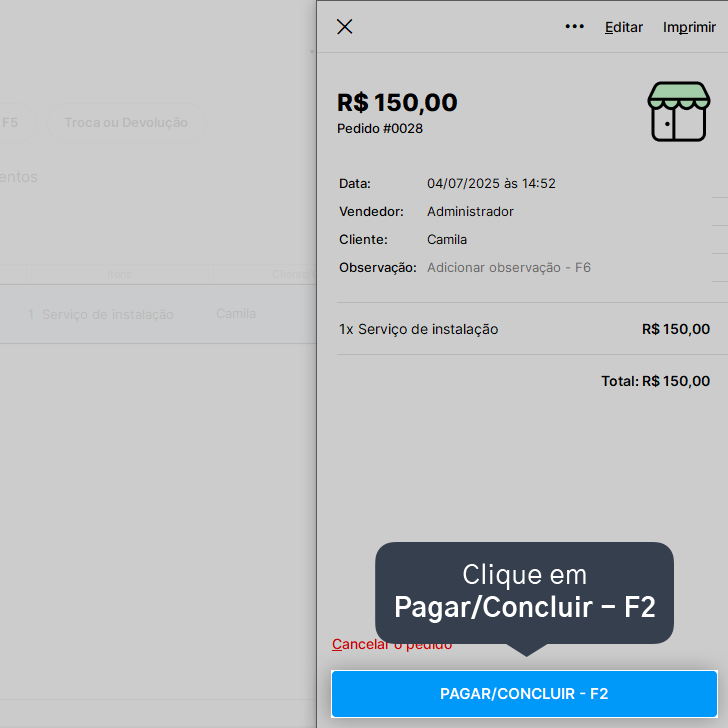Click the Camila client name in panel

tap(447, 240)
